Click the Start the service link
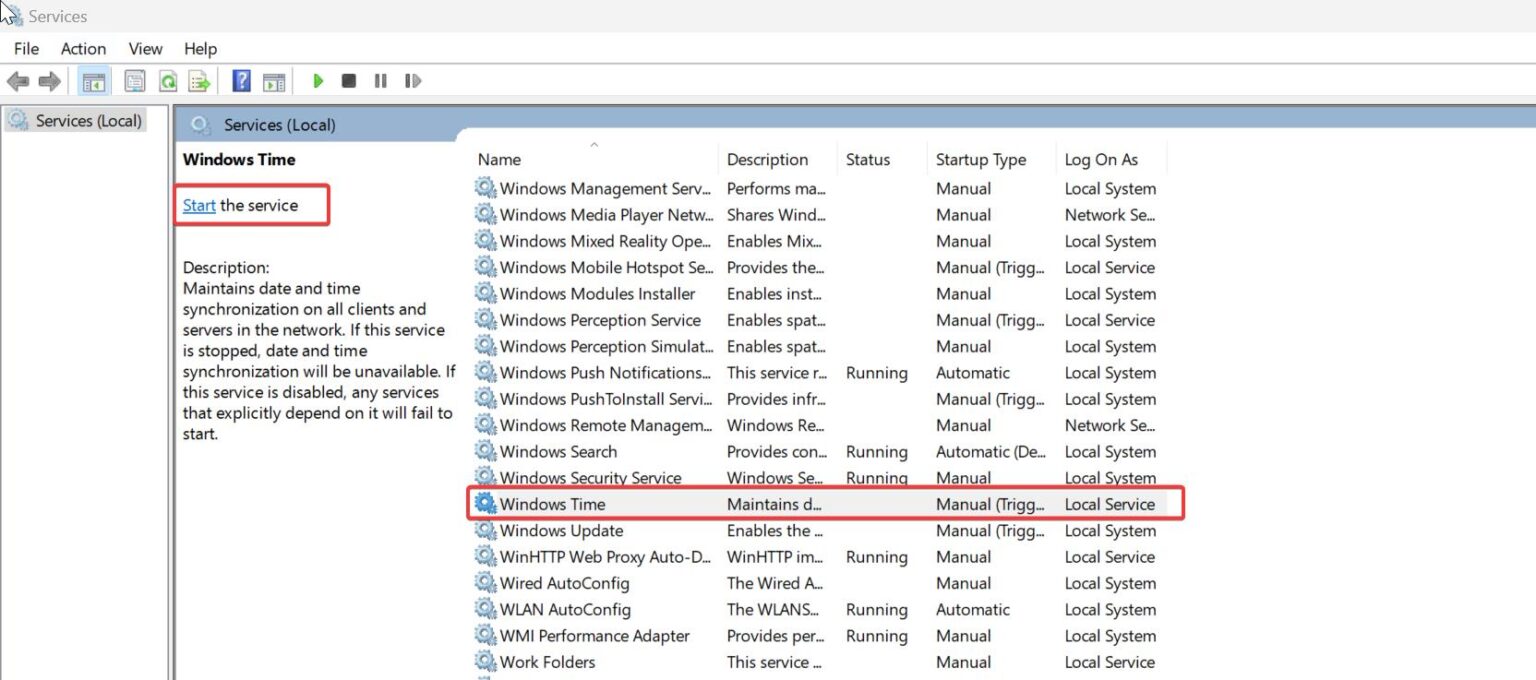The image size is (1536, 680). point(198,204)
